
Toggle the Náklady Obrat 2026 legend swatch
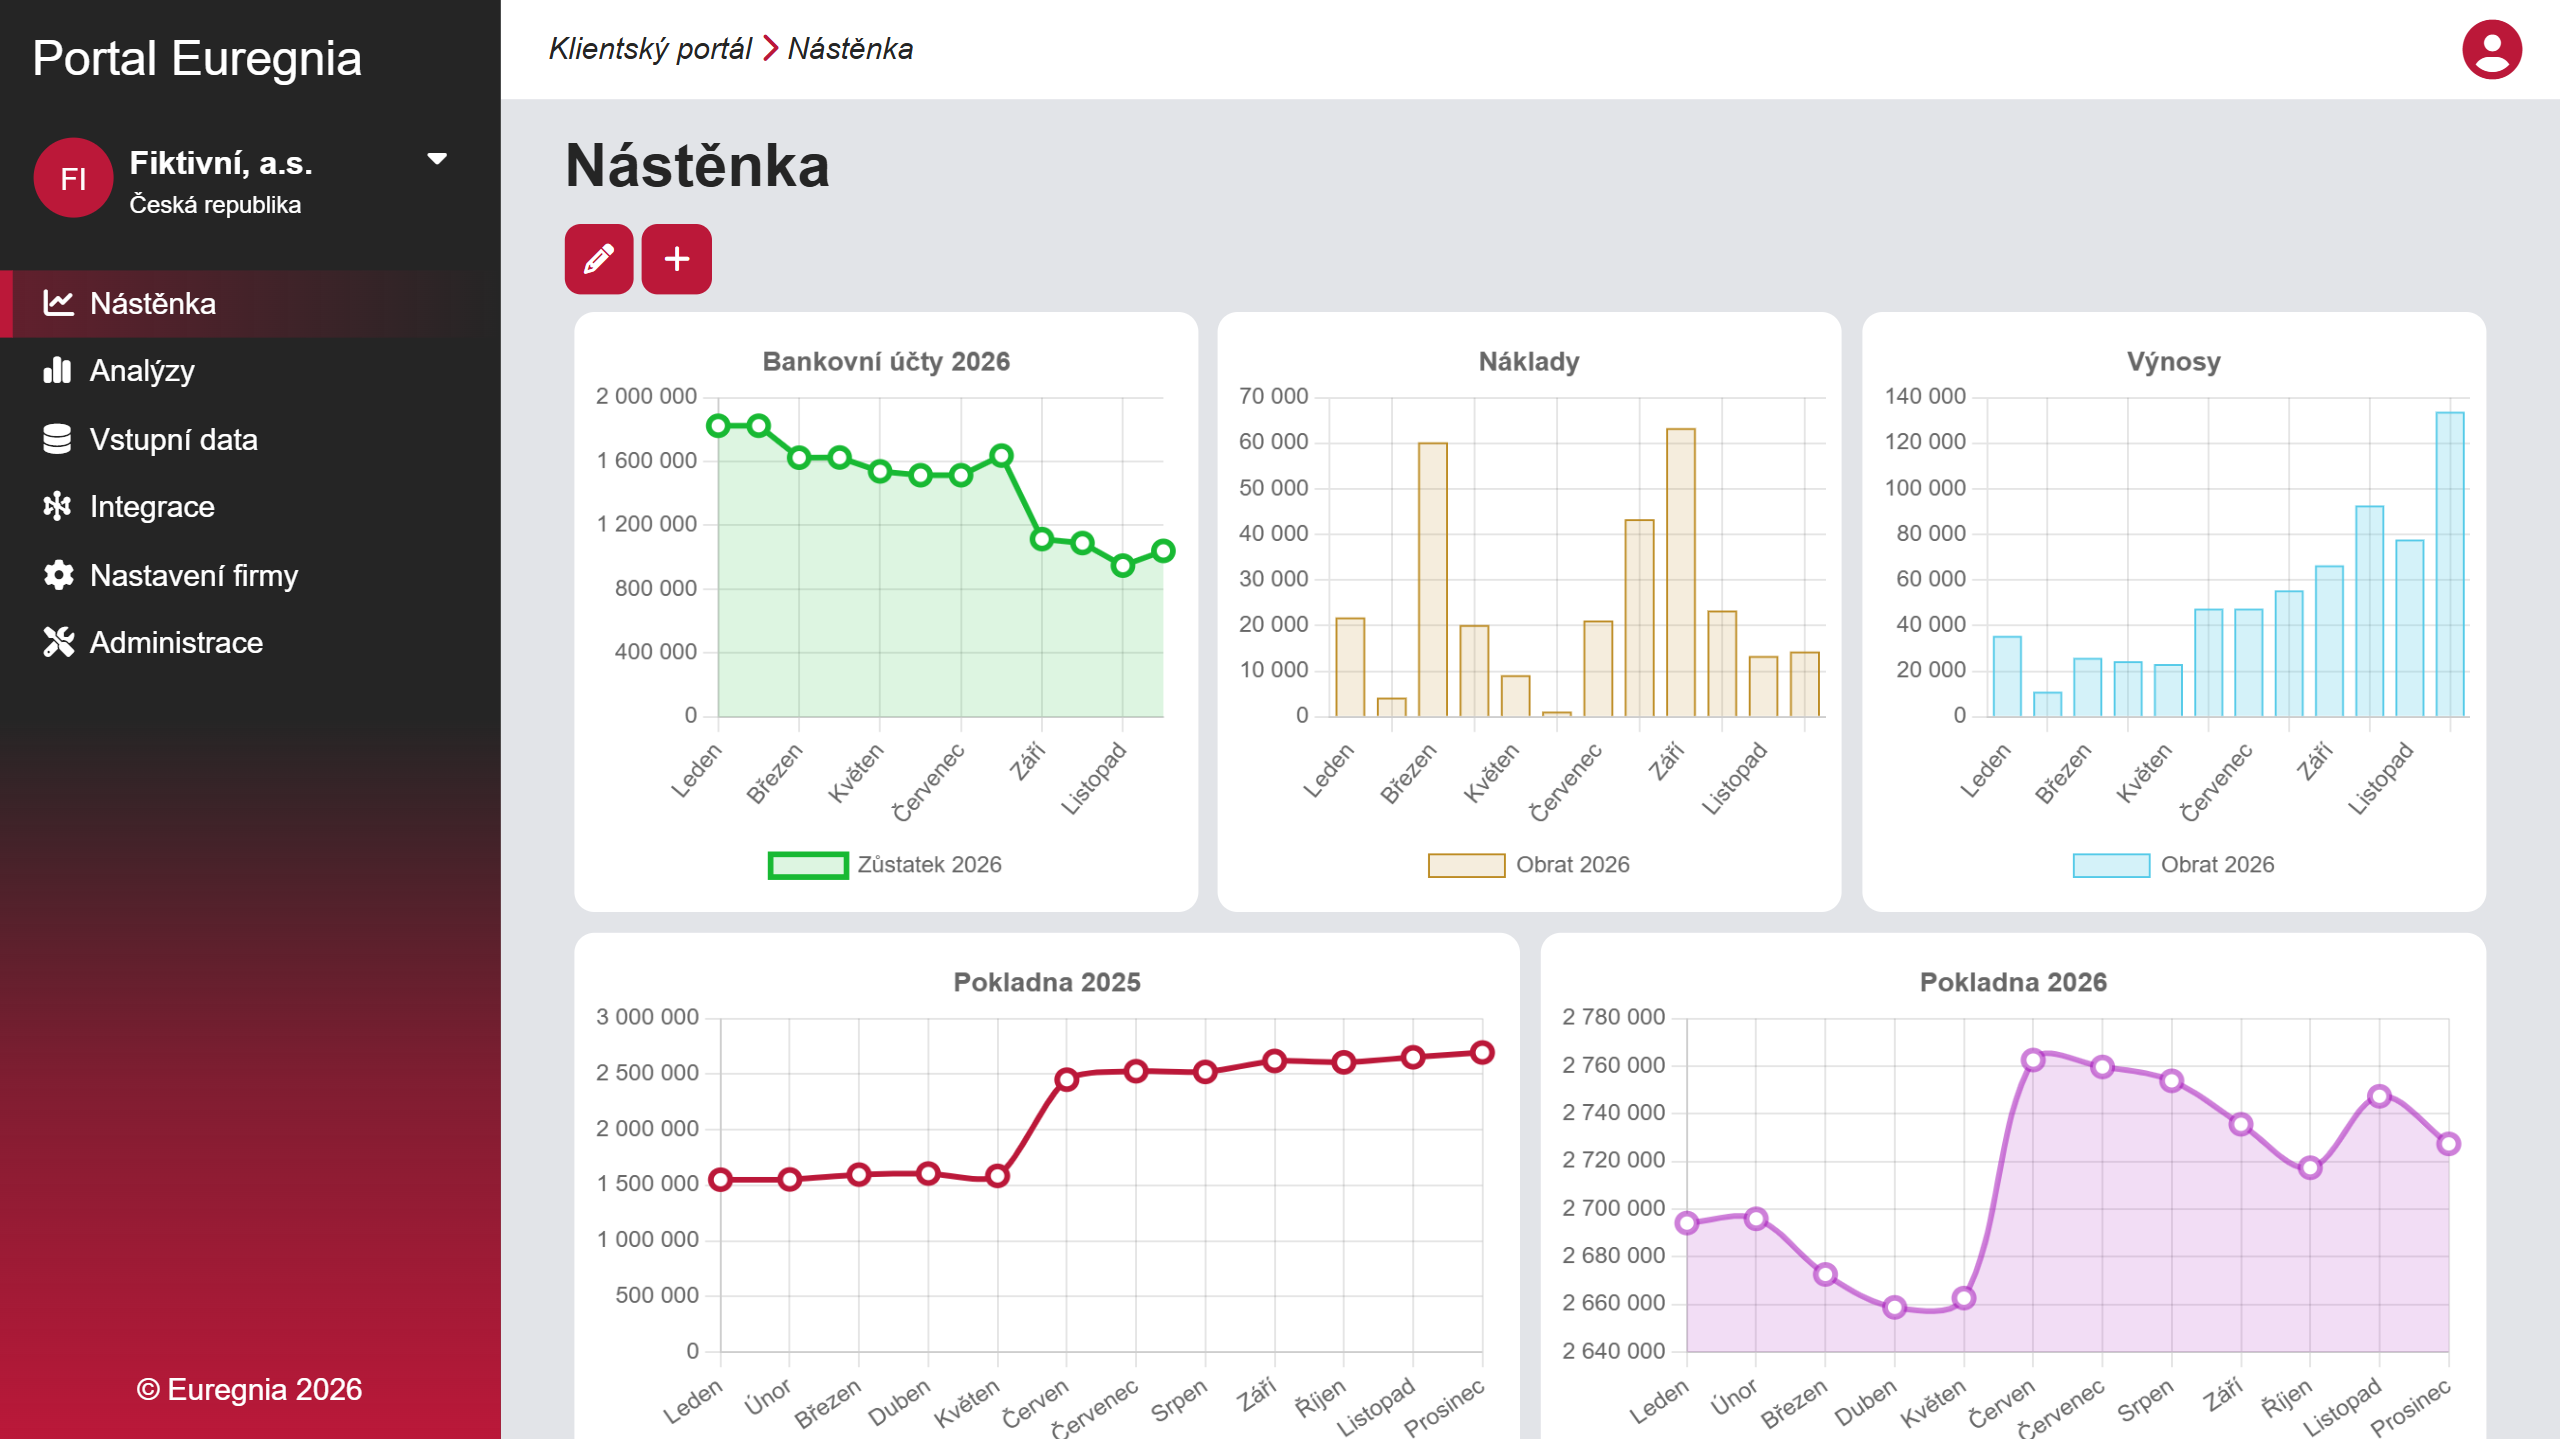click(x=1466, y=865)
